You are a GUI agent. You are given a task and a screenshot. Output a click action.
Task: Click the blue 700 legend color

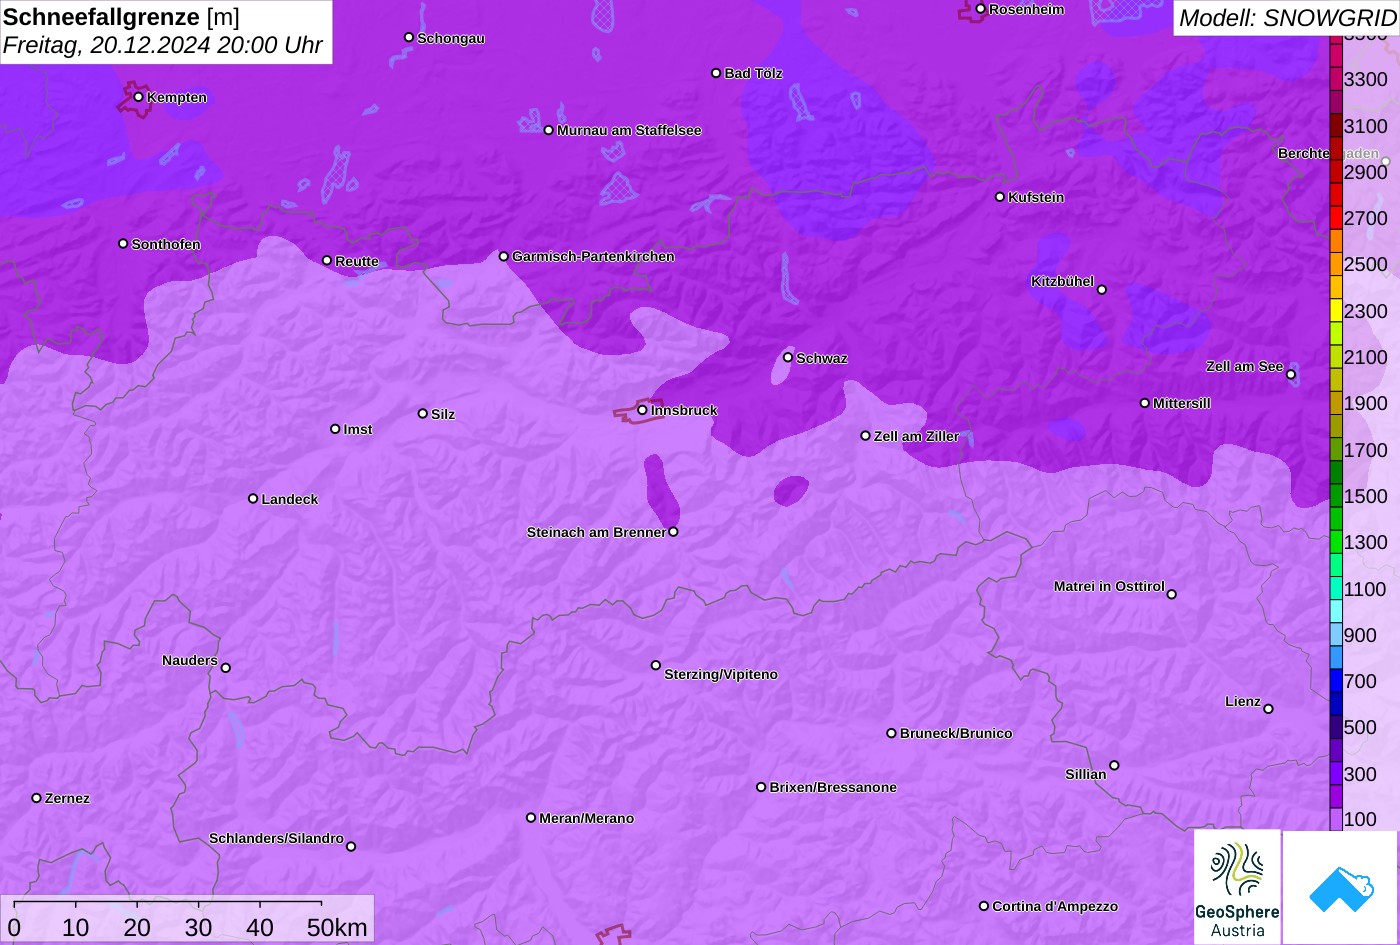(1336, 681)
